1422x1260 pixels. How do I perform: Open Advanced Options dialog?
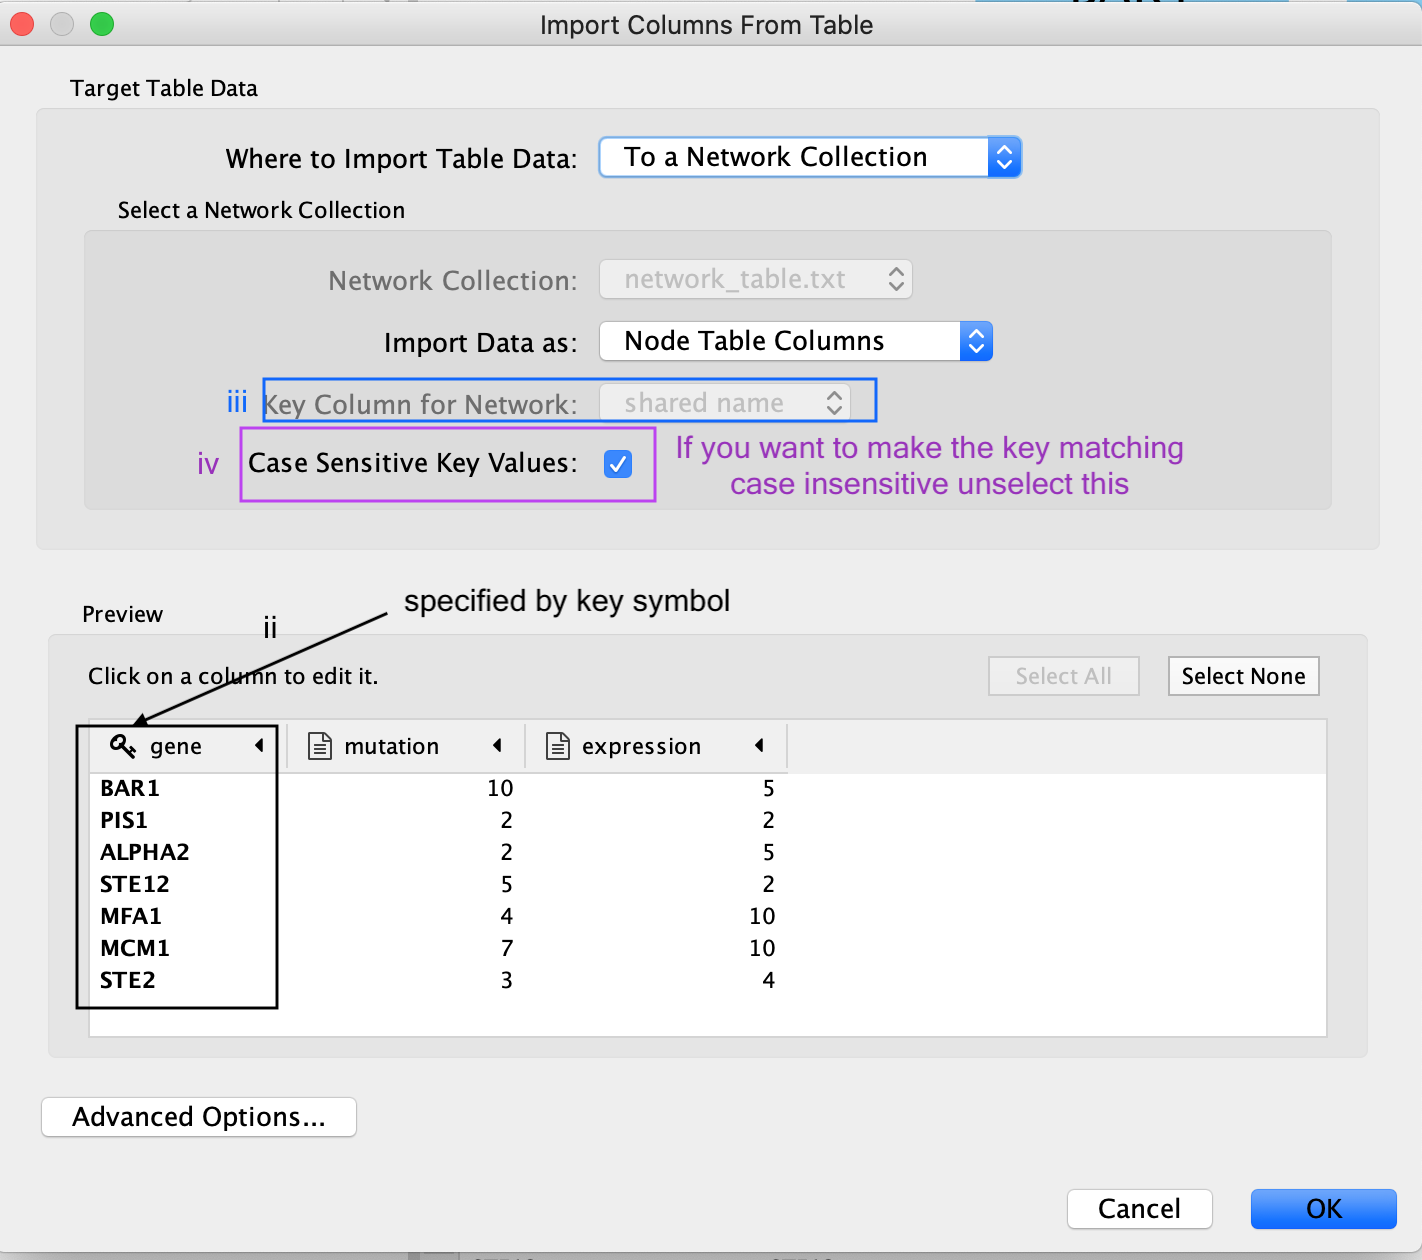pos(199,1117)
